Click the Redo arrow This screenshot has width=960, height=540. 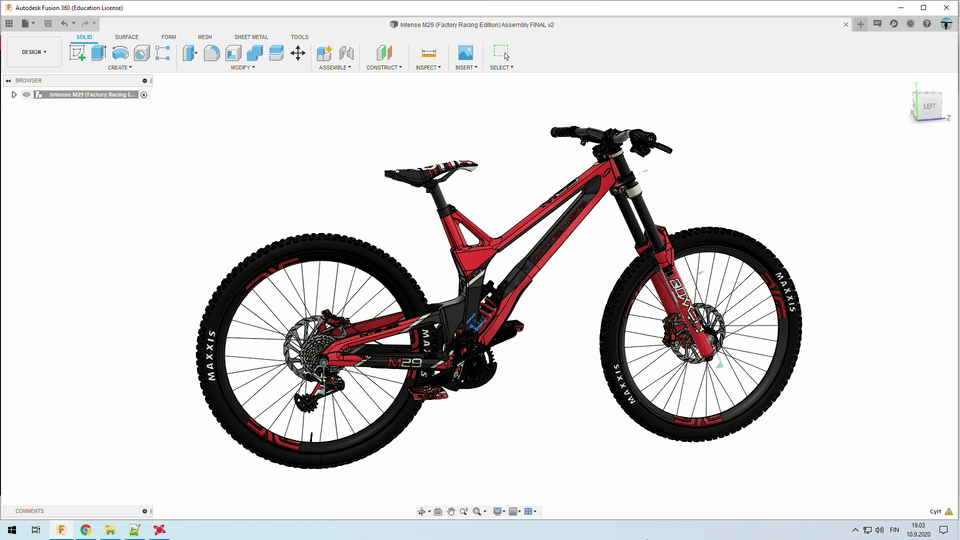coord(84,24)
